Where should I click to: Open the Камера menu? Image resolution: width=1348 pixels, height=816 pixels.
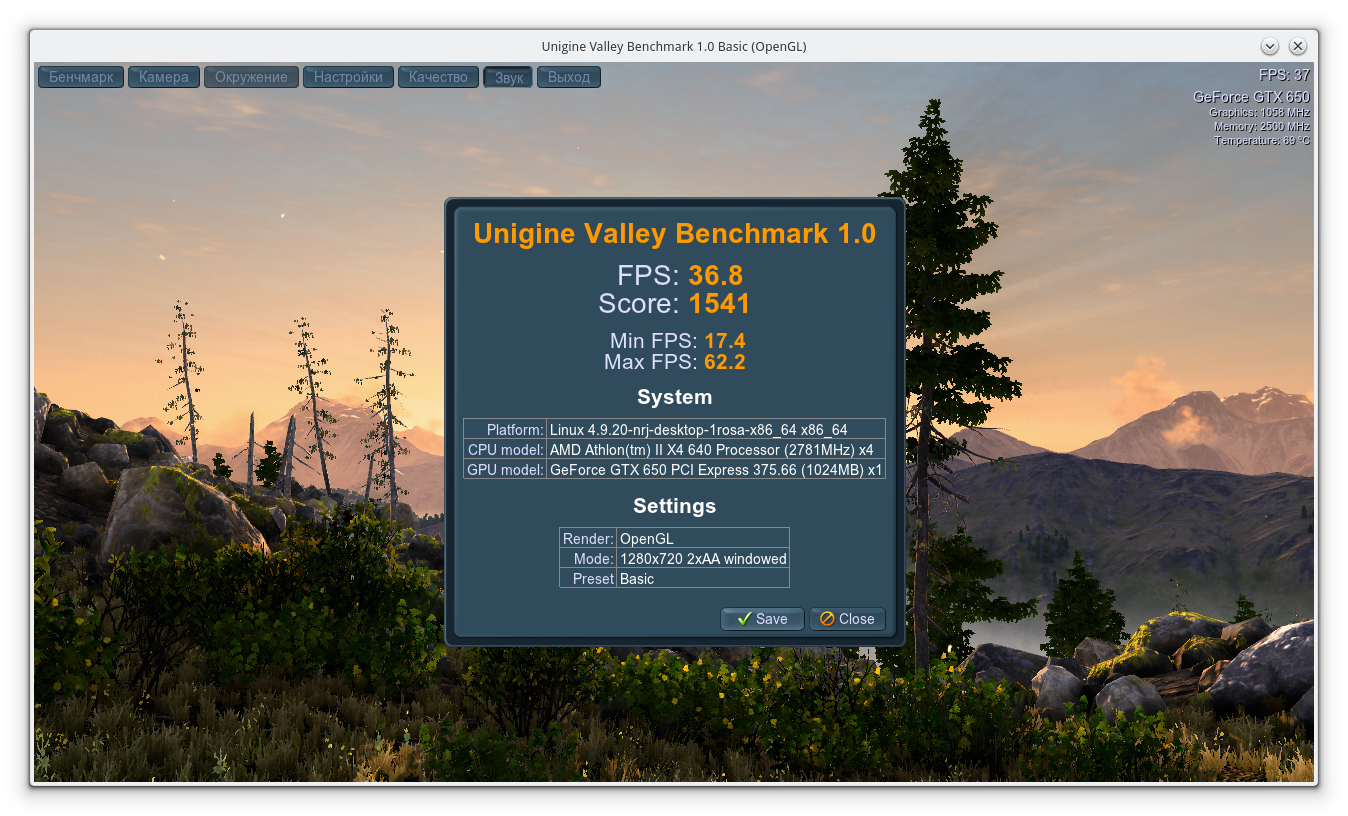pyautogui.click(x=164, y=77)
